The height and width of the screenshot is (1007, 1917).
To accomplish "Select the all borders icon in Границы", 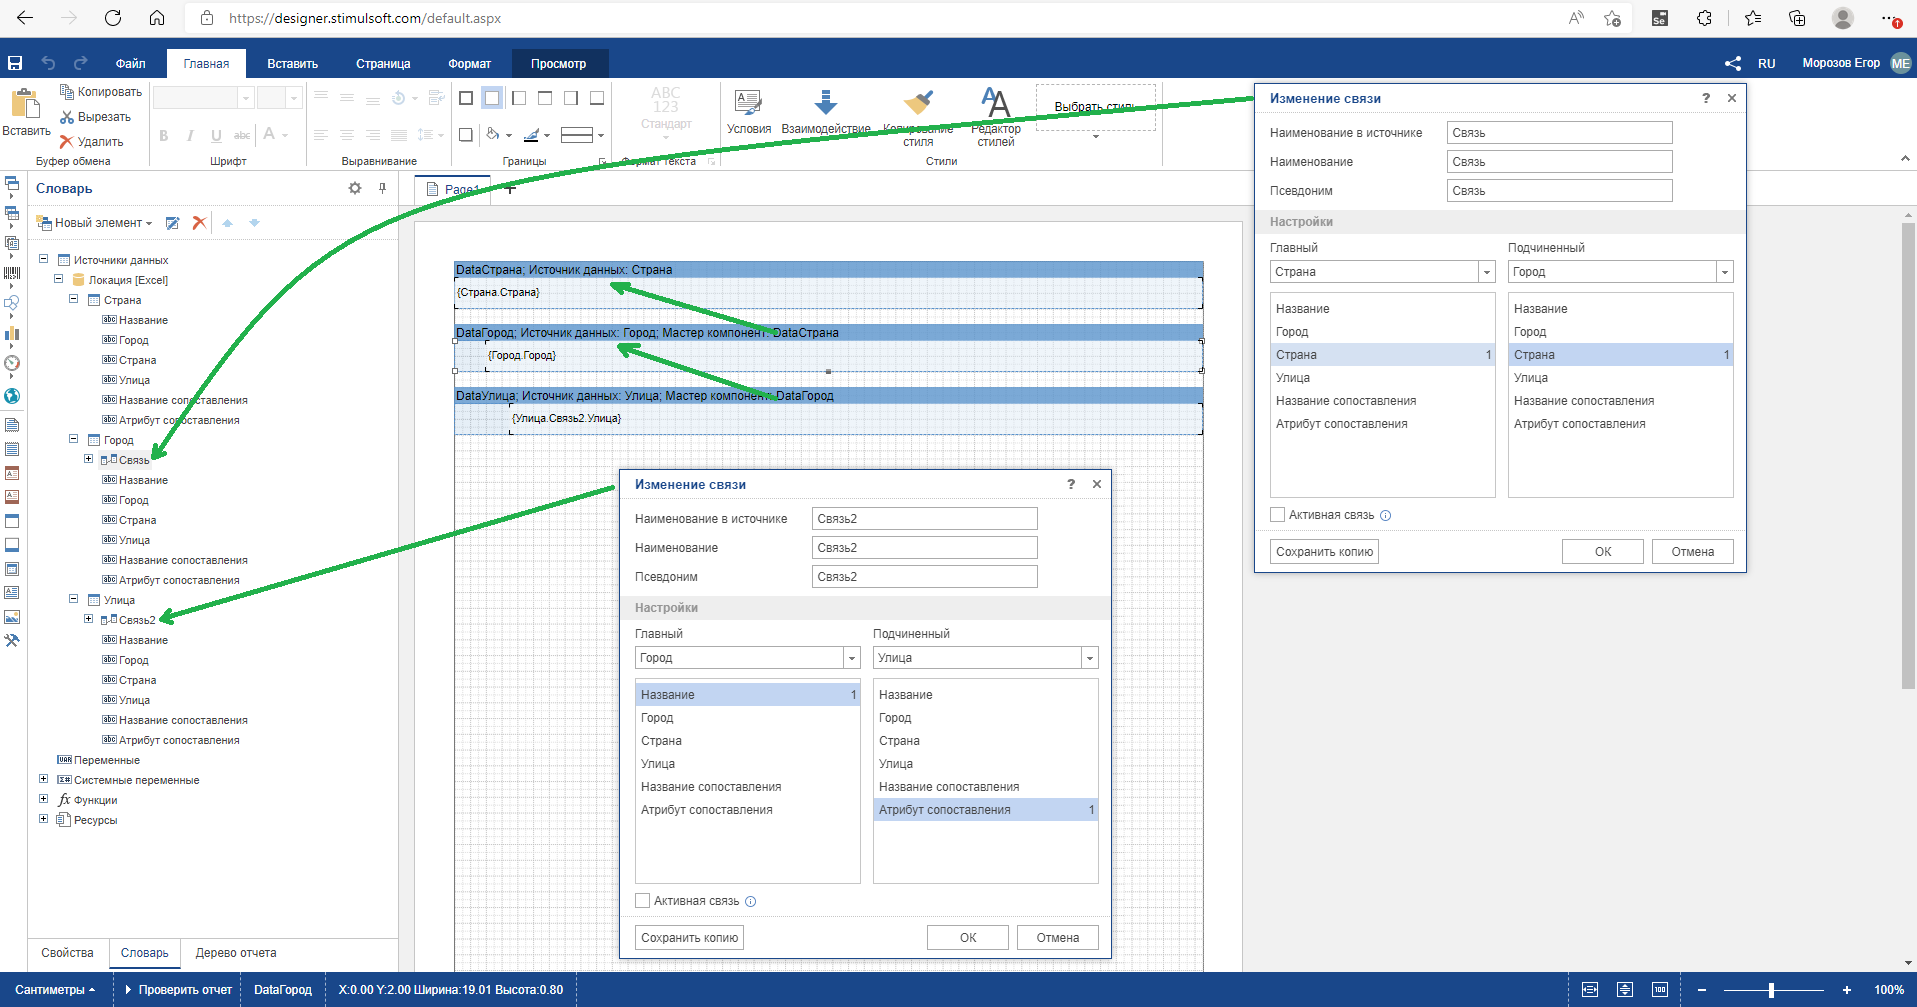I will click(x=466, y=98).
